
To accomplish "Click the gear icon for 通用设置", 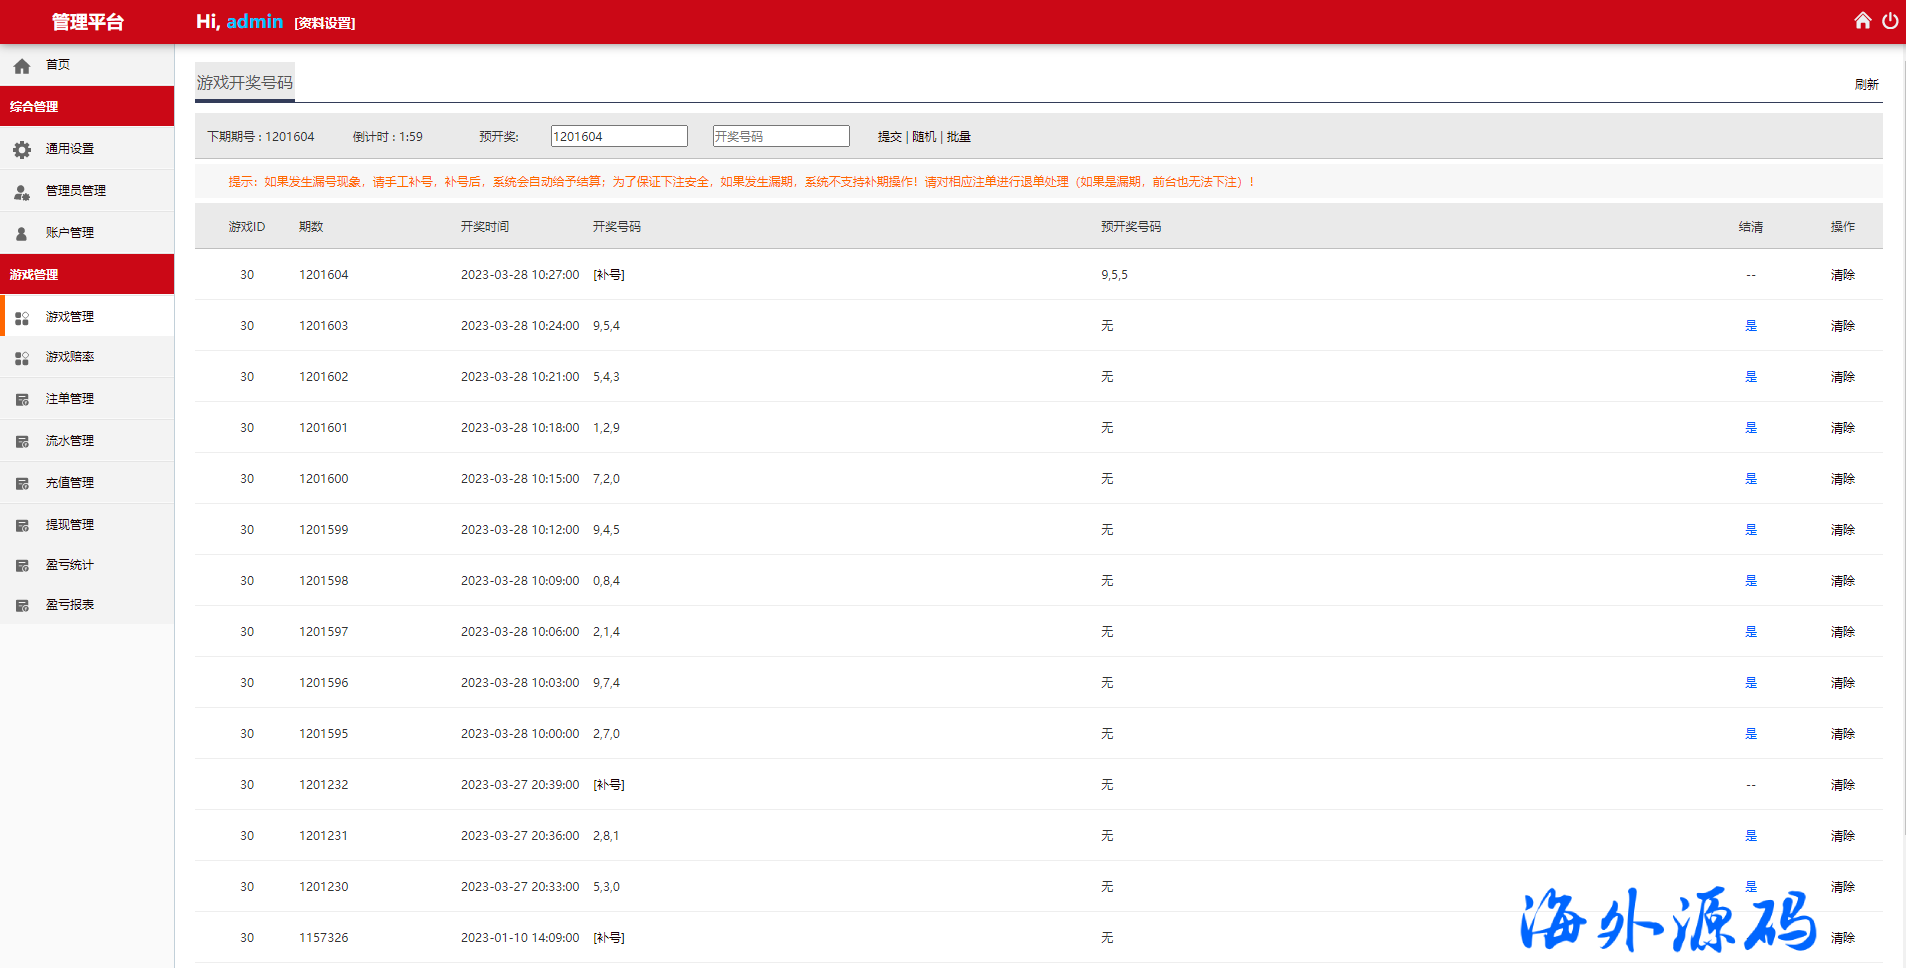I will tap(22, 150).
